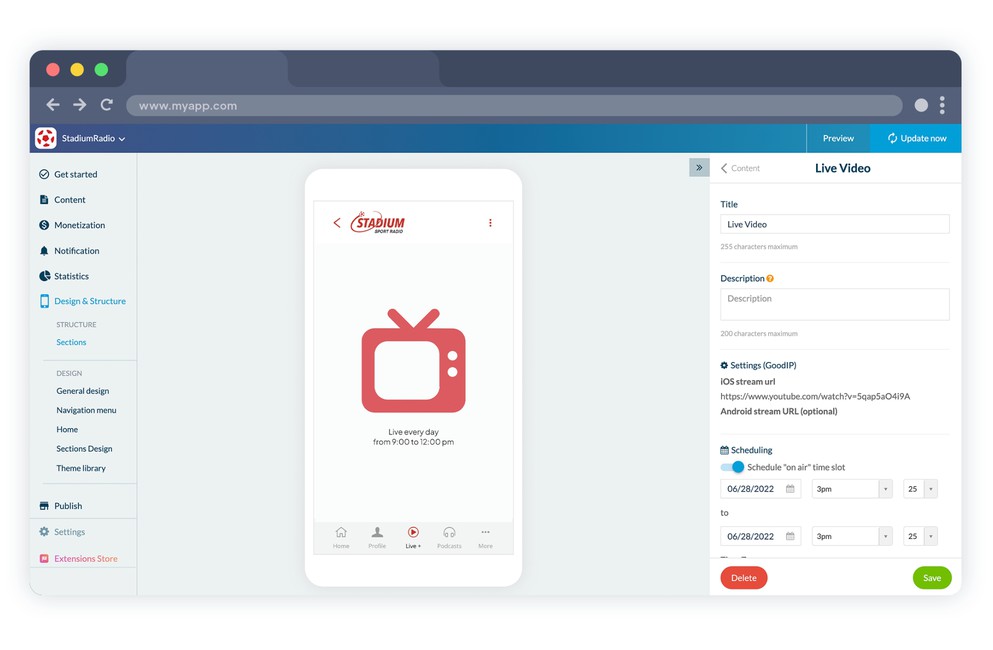Screen dimensions: 993x650
Task: Open the start hour 3pm dropdown
Action: coord(885,489)
